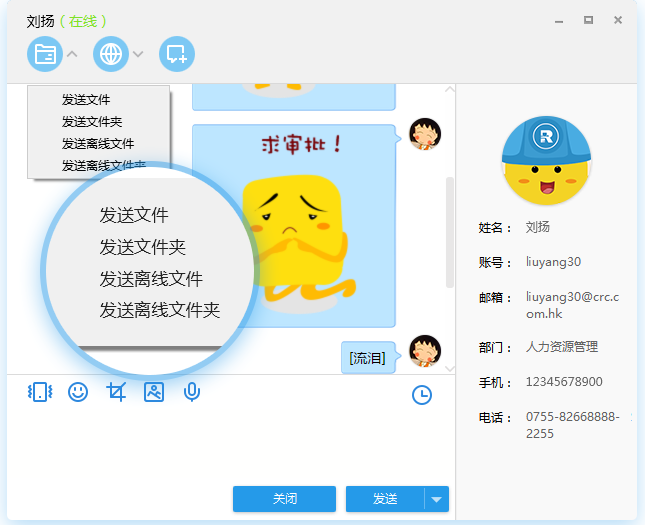Click the globe icon in the top toolbar

point(110,54)
